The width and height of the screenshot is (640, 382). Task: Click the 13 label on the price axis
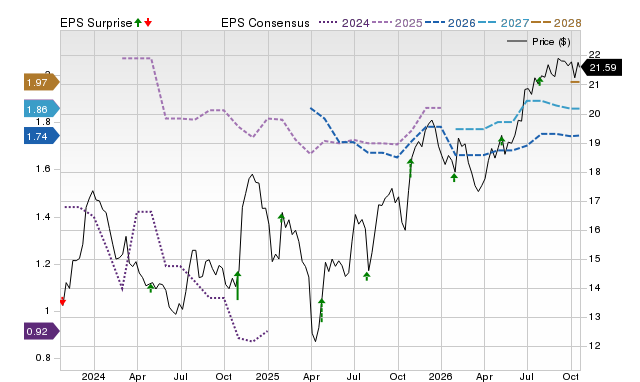tap(594, 317)
